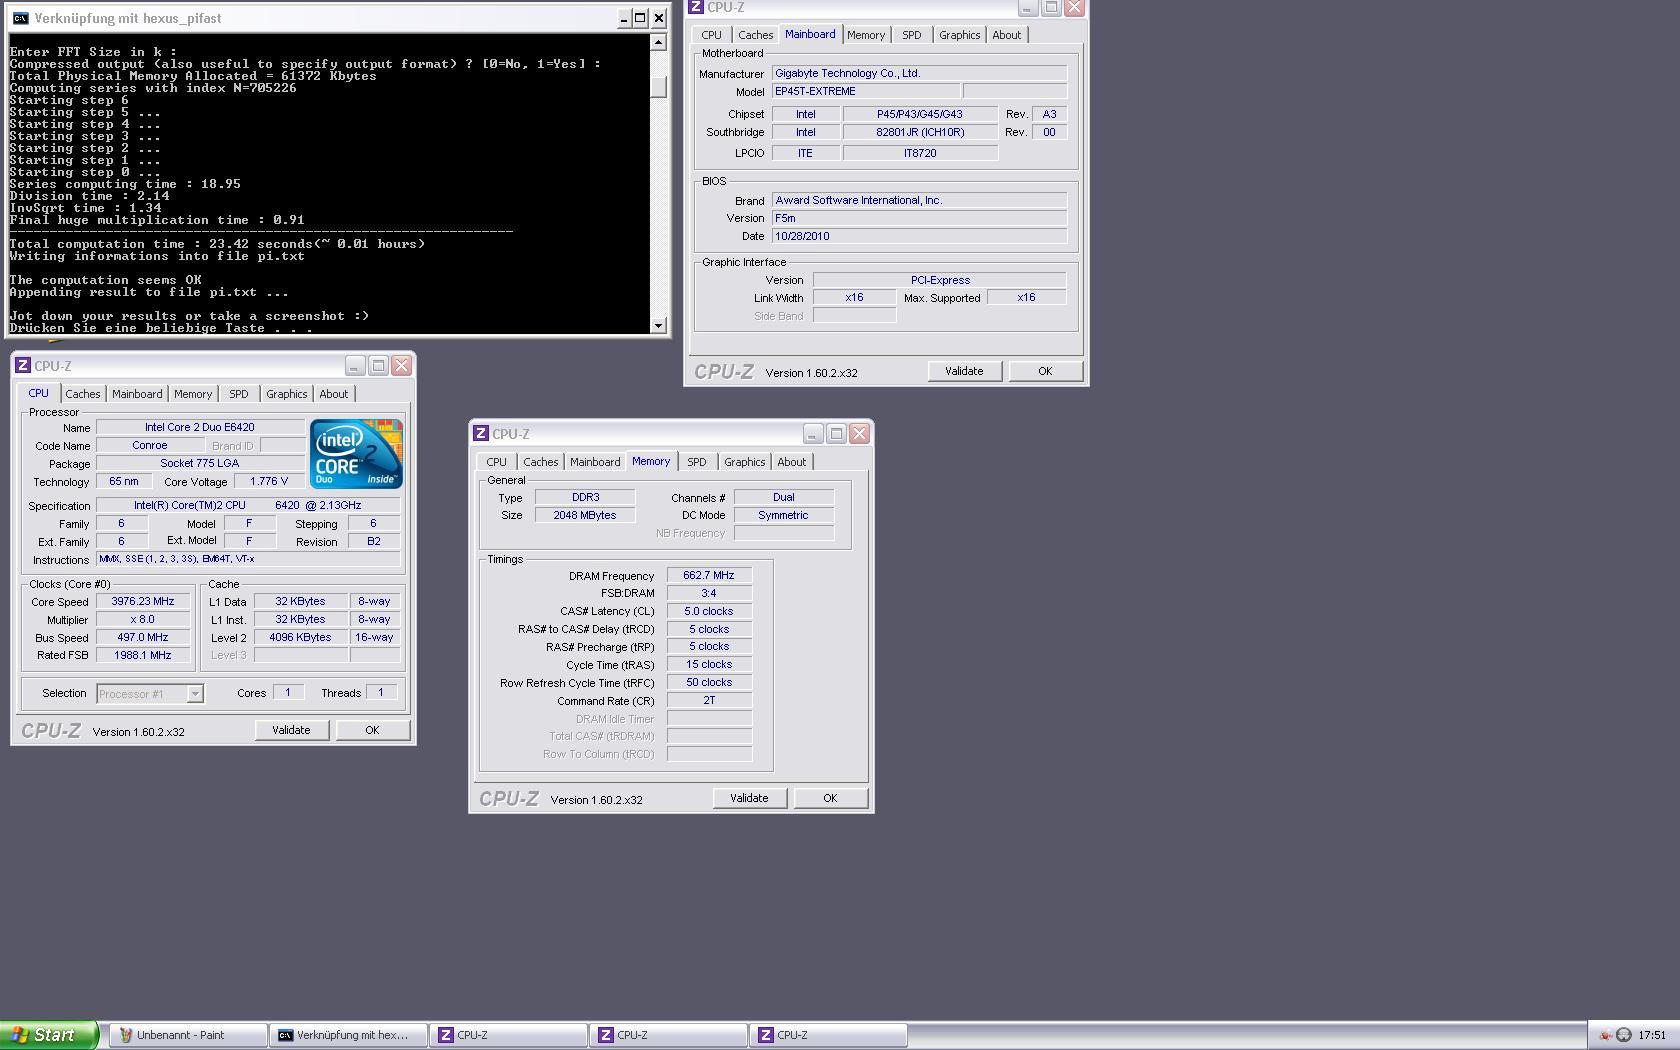Screen dimensions: 1680x1050
Task: Click CPU-Z title icon in the Memory window
Action: (x=481, y=434)
